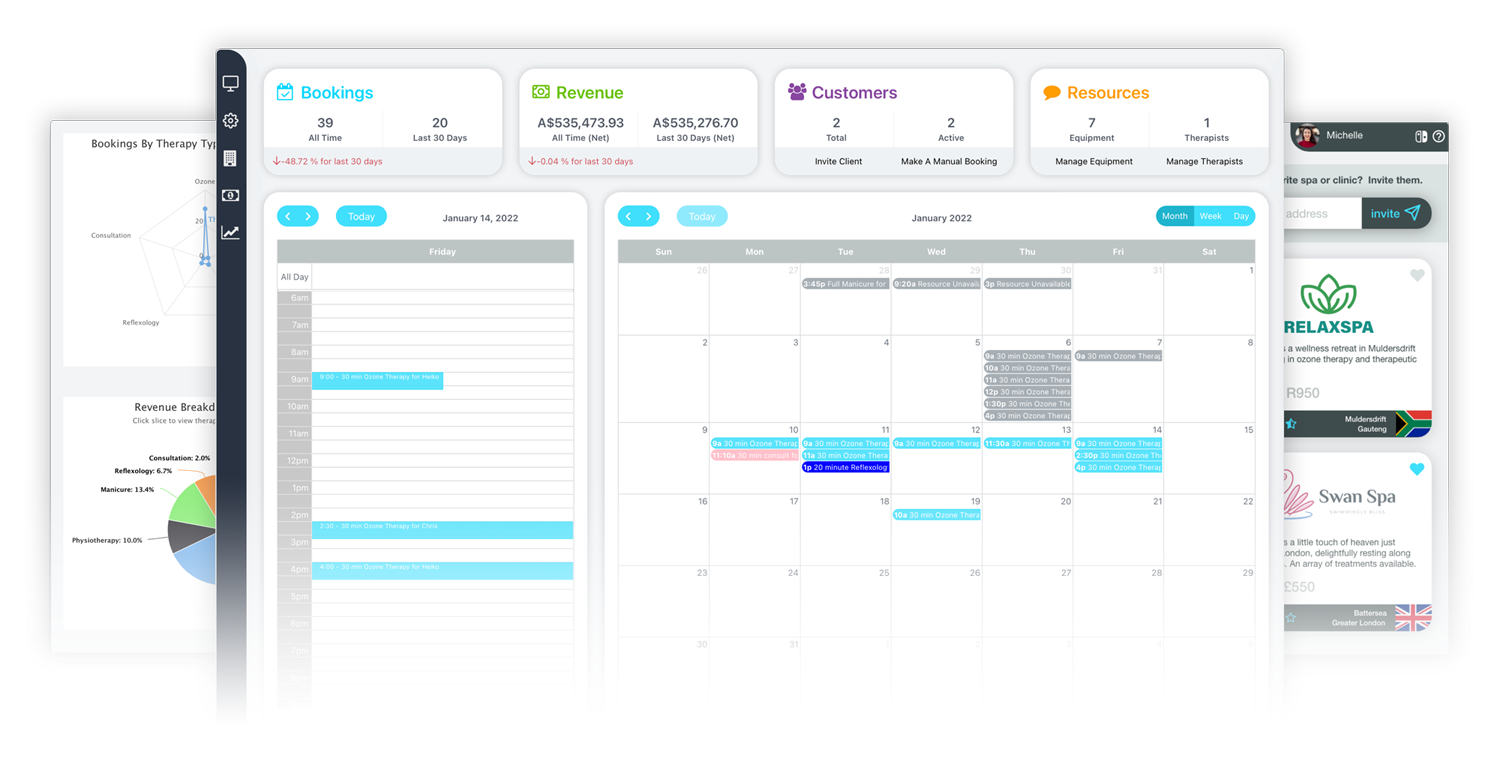
Task: Click the -48.72 % for last 30 days text
Action: coord(327,161)
